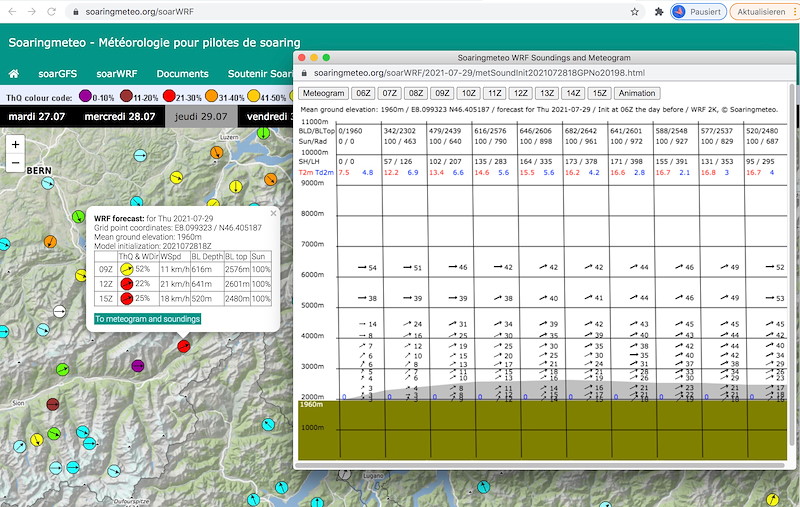Show the 09Z sounding
The width and height of the screenshot is (800, 507).
[442, 93]
